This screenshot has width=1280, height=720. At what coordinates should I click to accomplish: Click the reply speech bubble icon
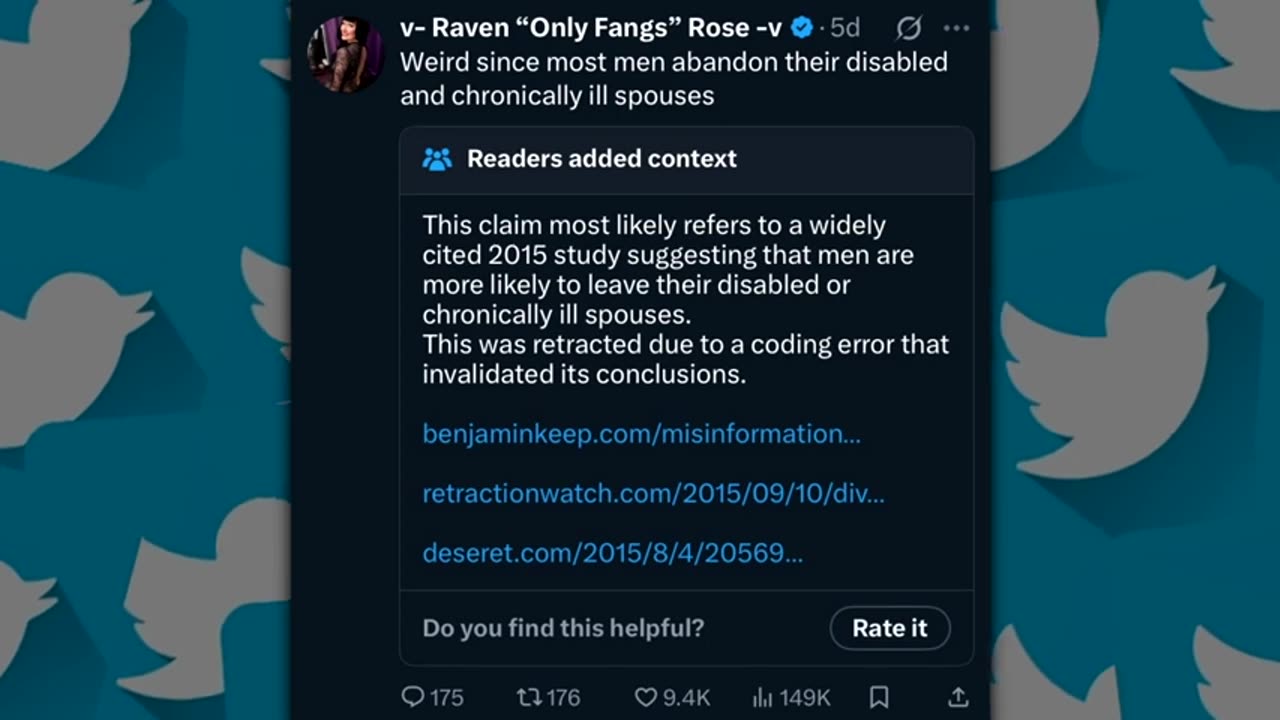tap(413, 697)
